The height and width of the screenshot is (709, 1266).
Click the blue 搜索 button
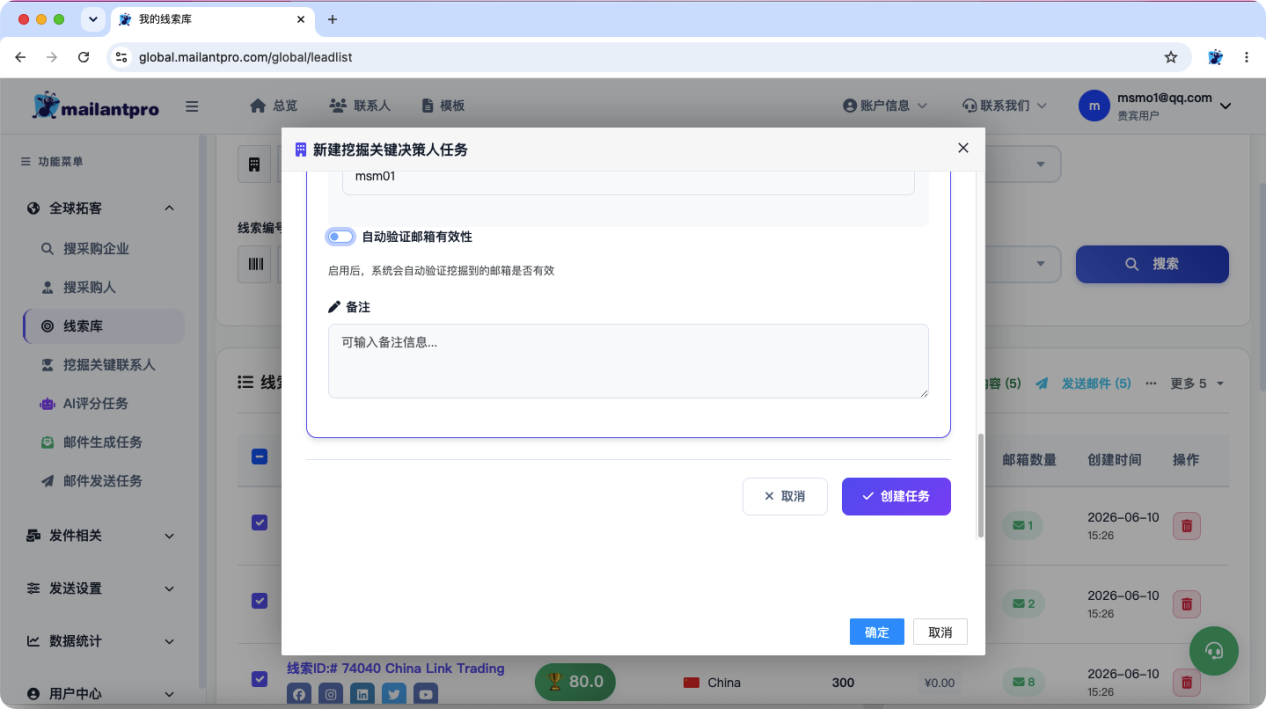[x=1152, y=264]
